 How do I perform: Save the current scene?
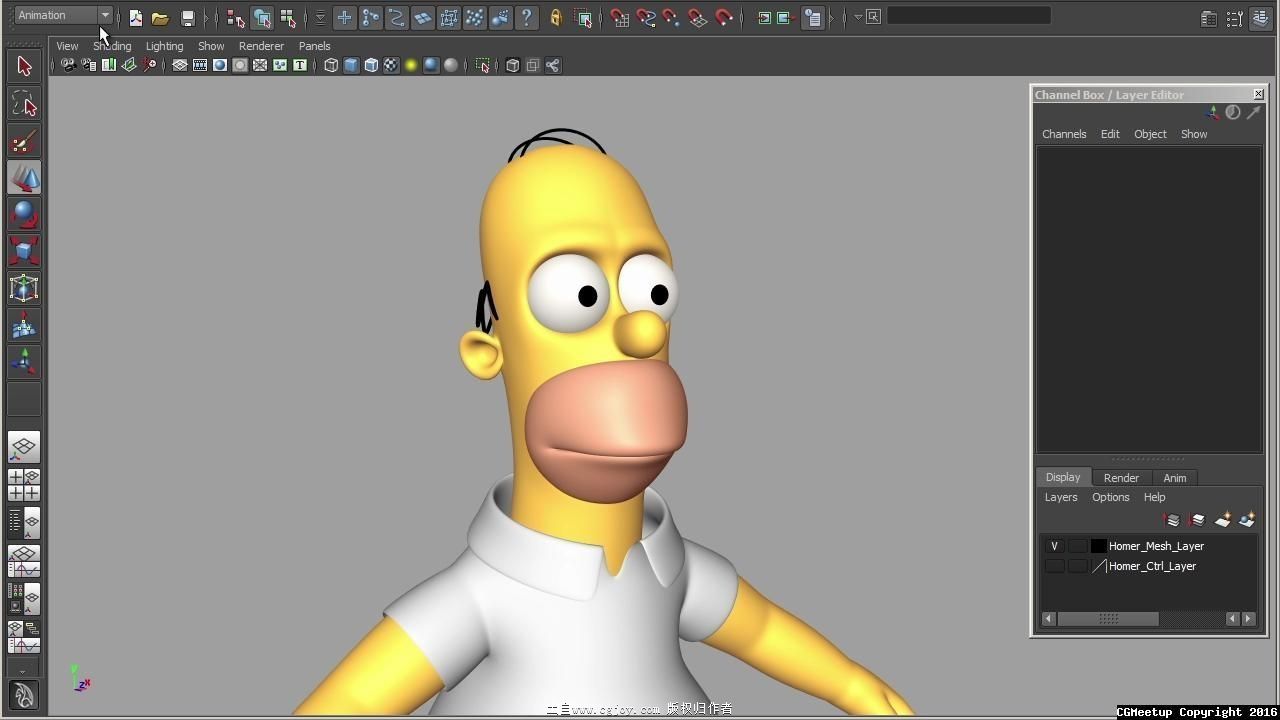pos(187,18)
